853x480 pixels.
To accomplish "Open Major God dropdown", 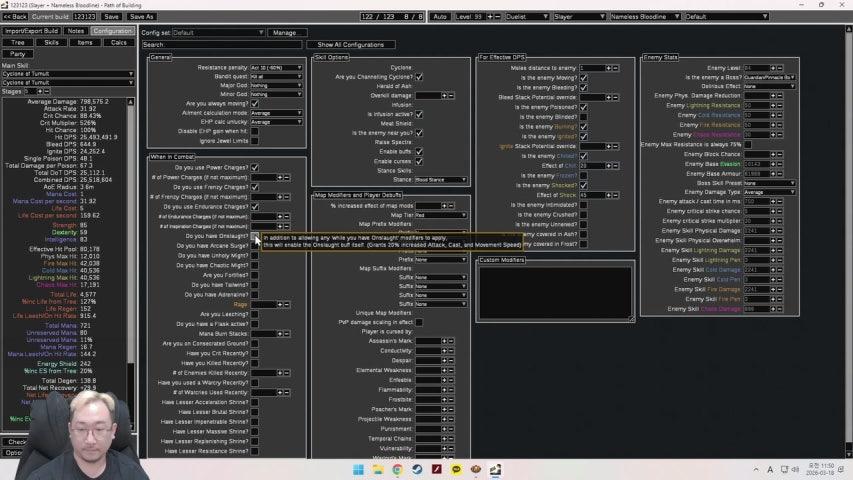I will 276,85.
